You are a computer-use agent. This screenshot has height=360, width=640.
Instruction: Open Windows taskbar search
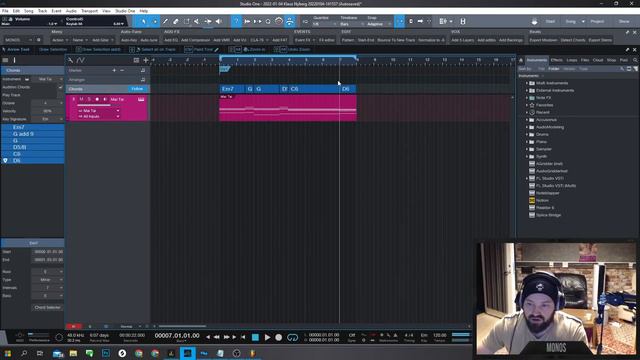[24, 353]
